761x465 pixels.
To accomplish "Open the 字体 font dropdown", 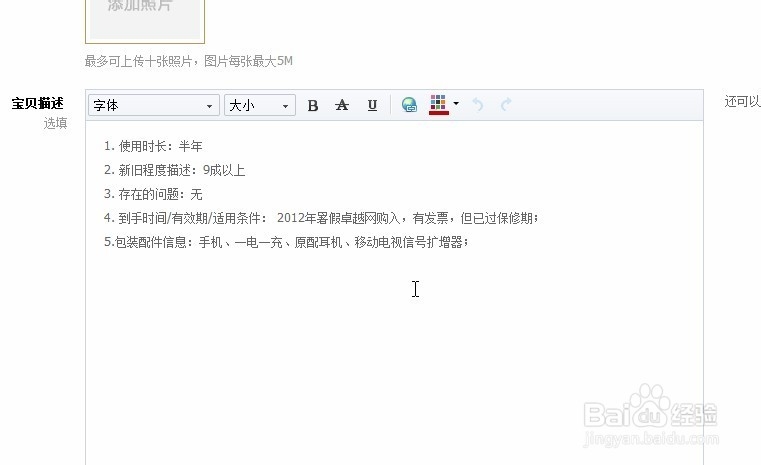I will pos(153,105).
